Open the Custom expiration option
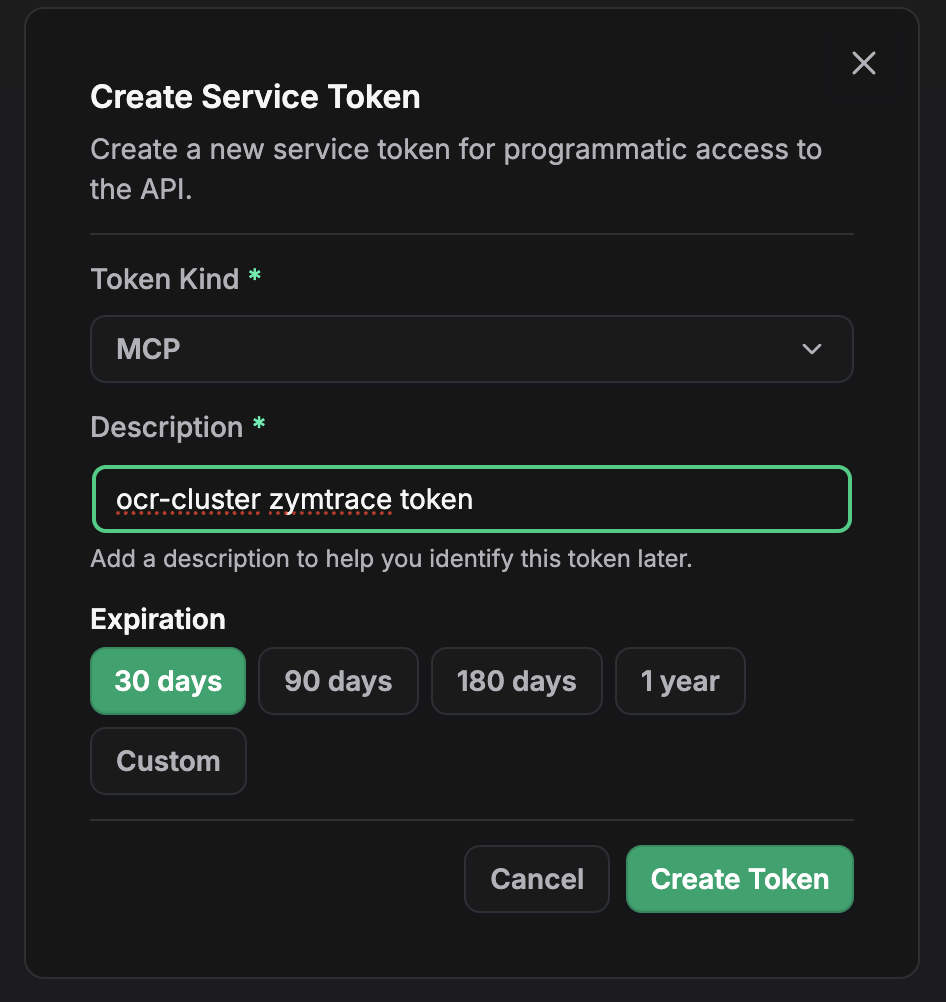Viewport: 946px width, 1002px height. pos(168,761)
